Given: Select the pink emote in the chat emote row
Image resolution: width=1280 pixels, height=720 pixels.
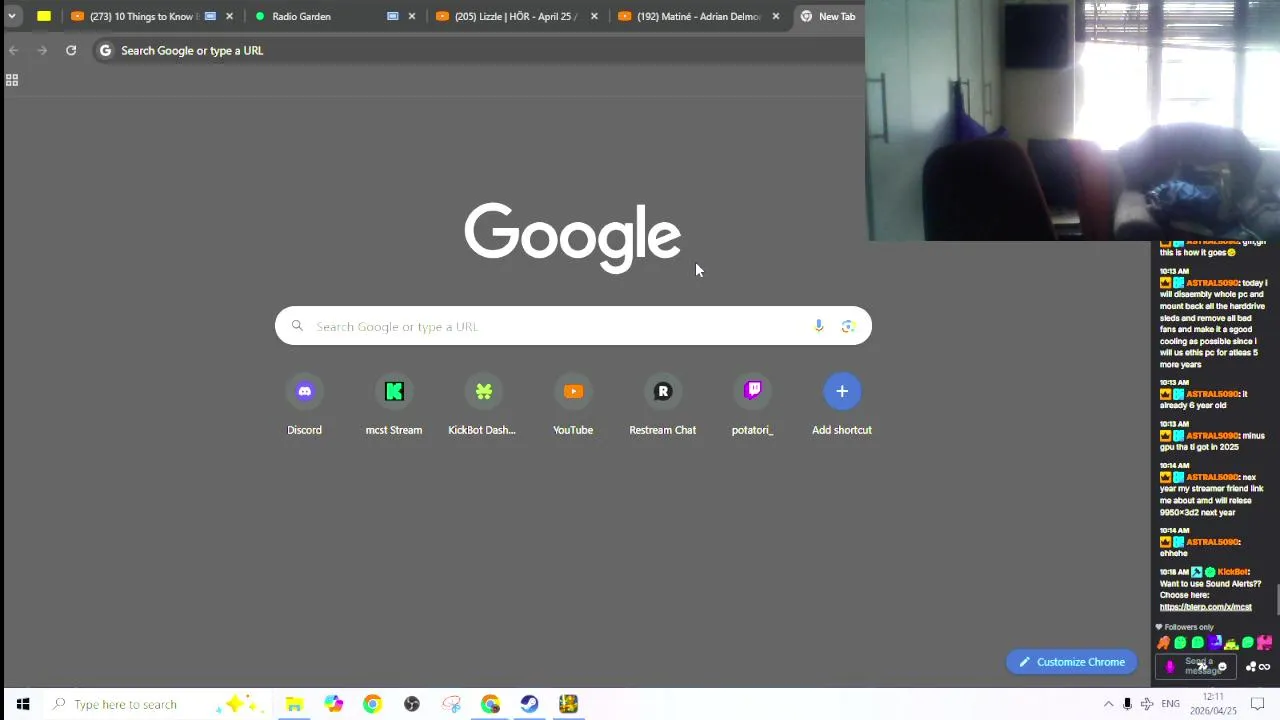Looking at the screenshot, I should tap(1265, 643).
